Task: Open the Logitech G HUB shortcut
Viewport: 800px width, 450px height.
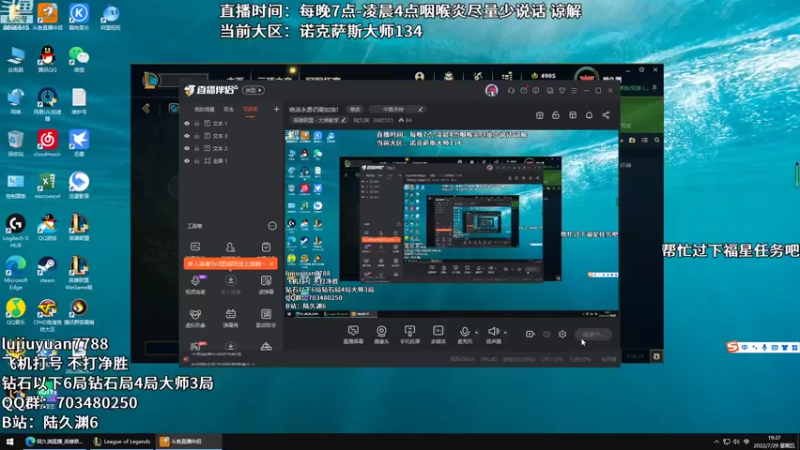Action: click(x=16, y=231)
